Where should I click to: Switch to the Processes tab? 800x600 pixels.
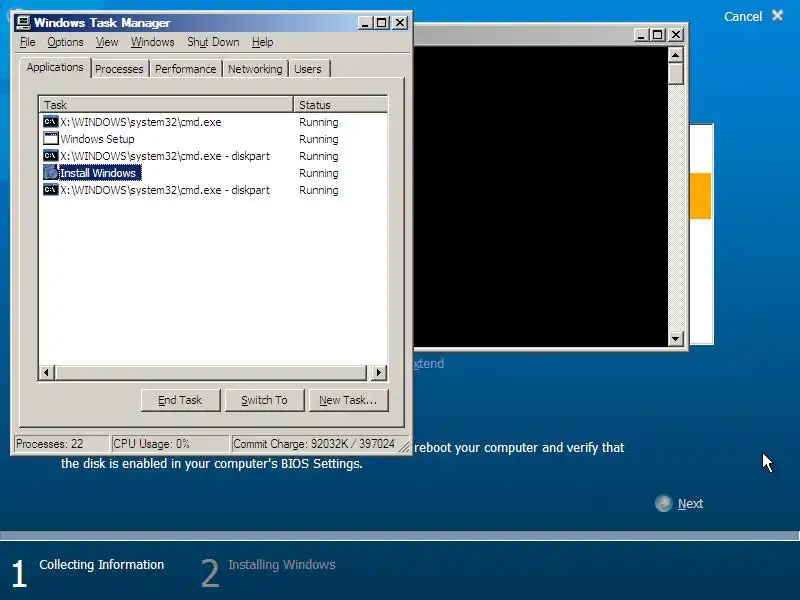coord(119,69)
